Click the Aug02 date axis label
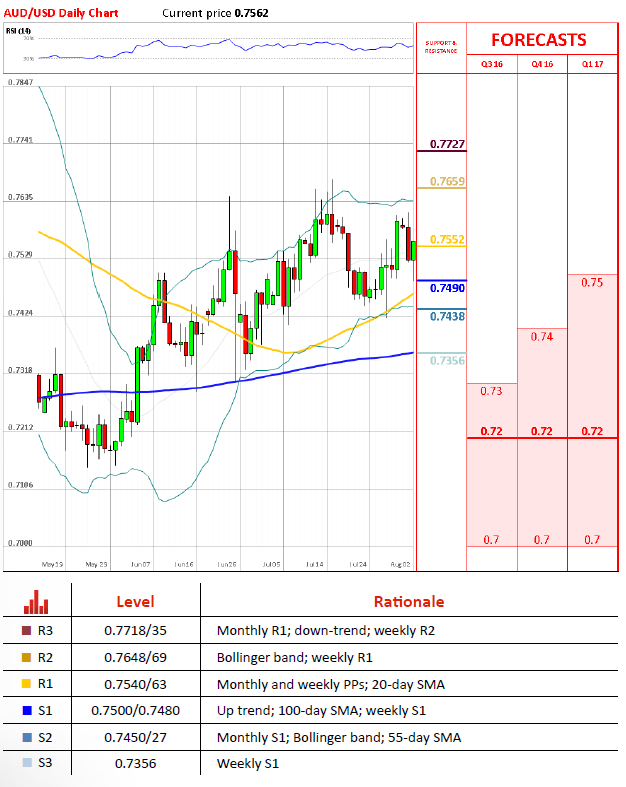Viewport: 626px width, 787px height. coord(400,564)
